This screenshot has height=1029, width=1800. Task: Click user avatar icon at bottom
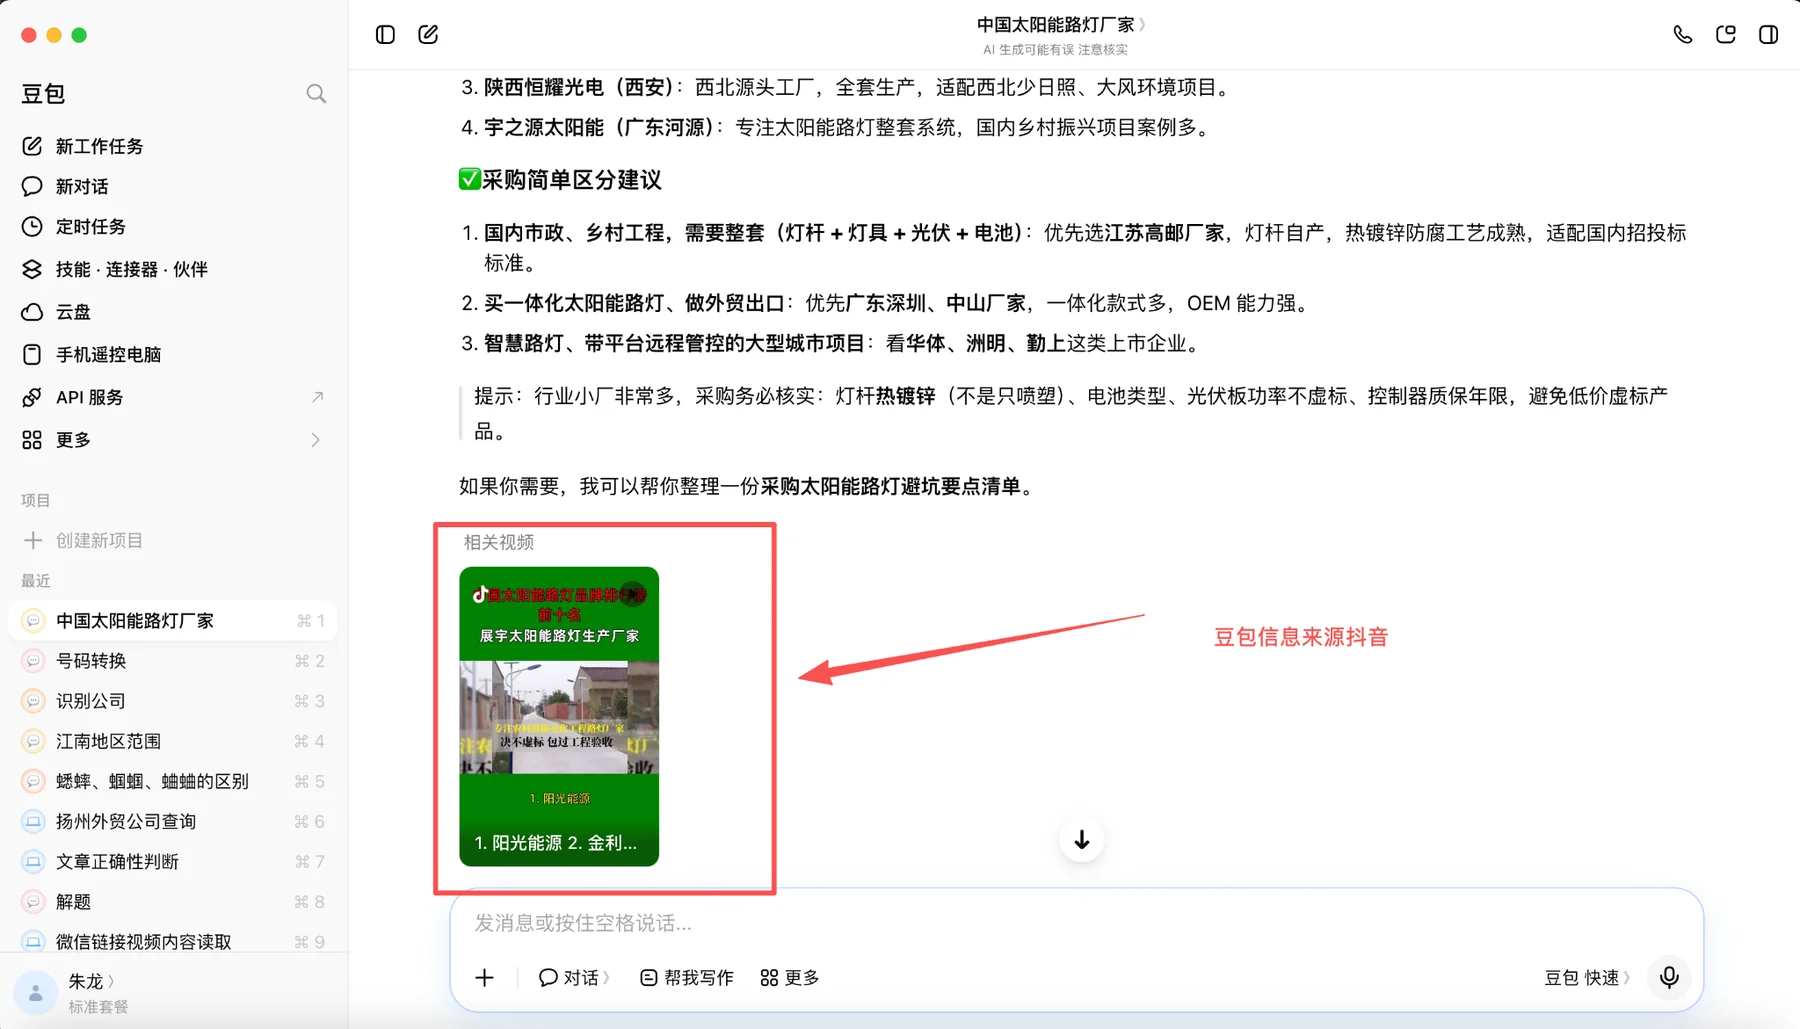pyautogui.click(x=35, y=993)
